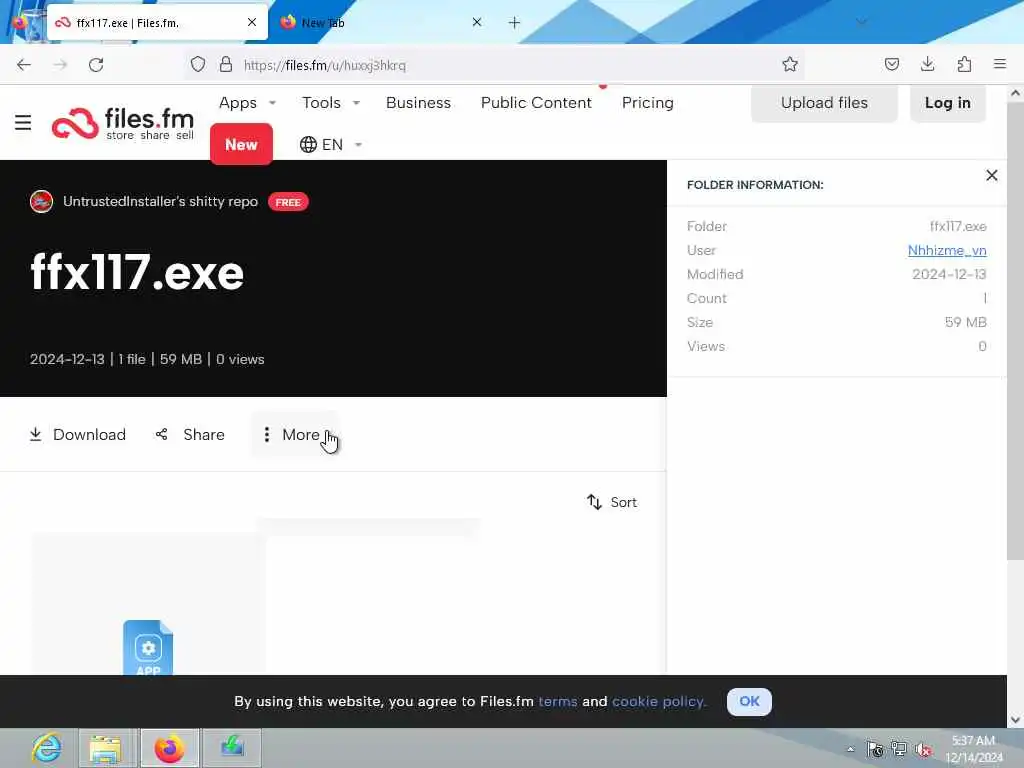This screenshot has width=1024, height=768.
Task: Open the Nhhizme_vn user link
Action: [x=947, y=250]
